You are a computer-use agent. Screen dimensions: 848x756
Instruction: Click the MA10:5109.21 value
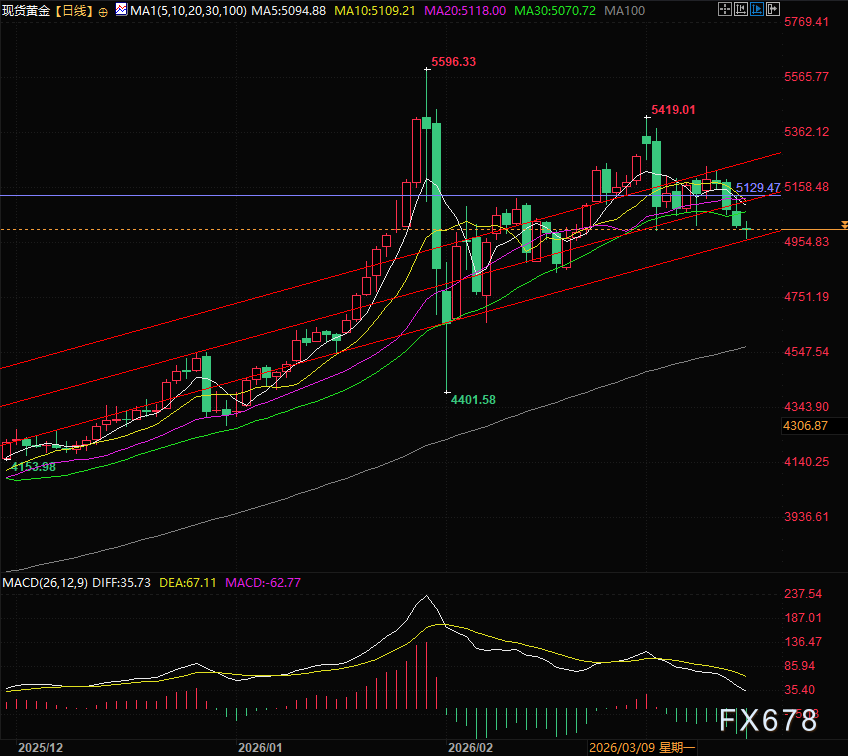375,10
